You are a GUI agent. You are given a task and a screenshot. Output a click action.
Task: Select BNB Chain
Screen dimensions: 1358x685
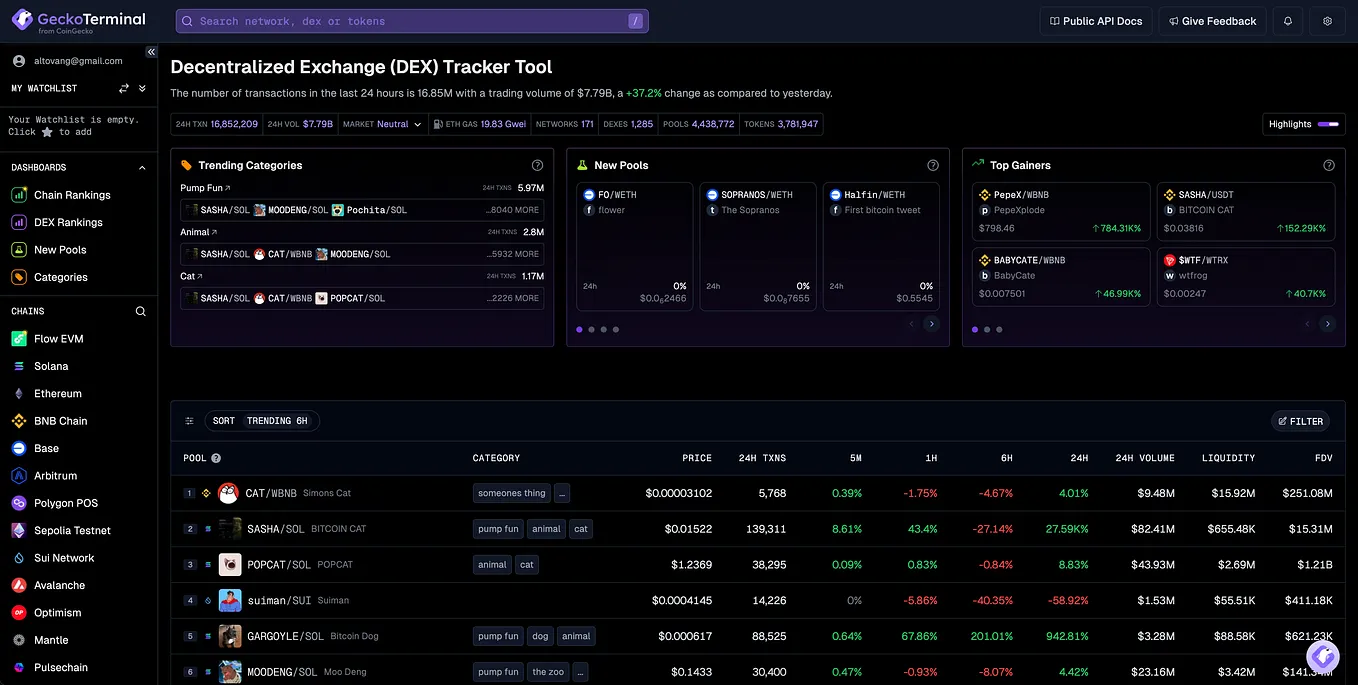click(61, 421)
